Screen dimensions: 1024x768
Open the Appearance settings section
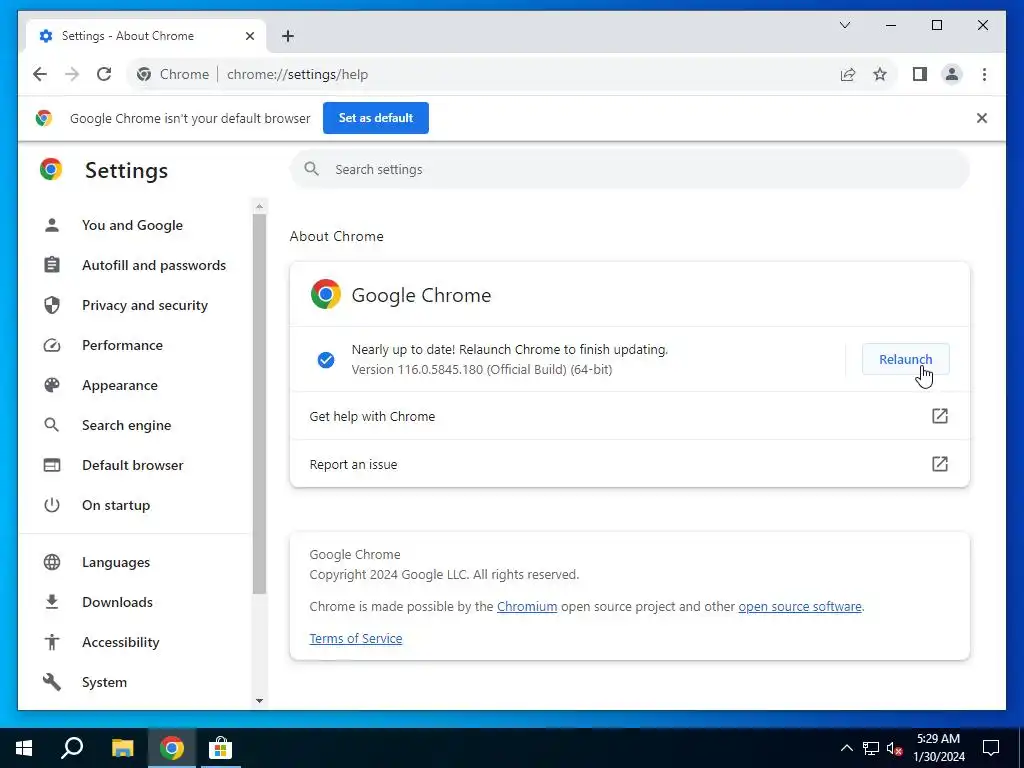tap(120, 385)
